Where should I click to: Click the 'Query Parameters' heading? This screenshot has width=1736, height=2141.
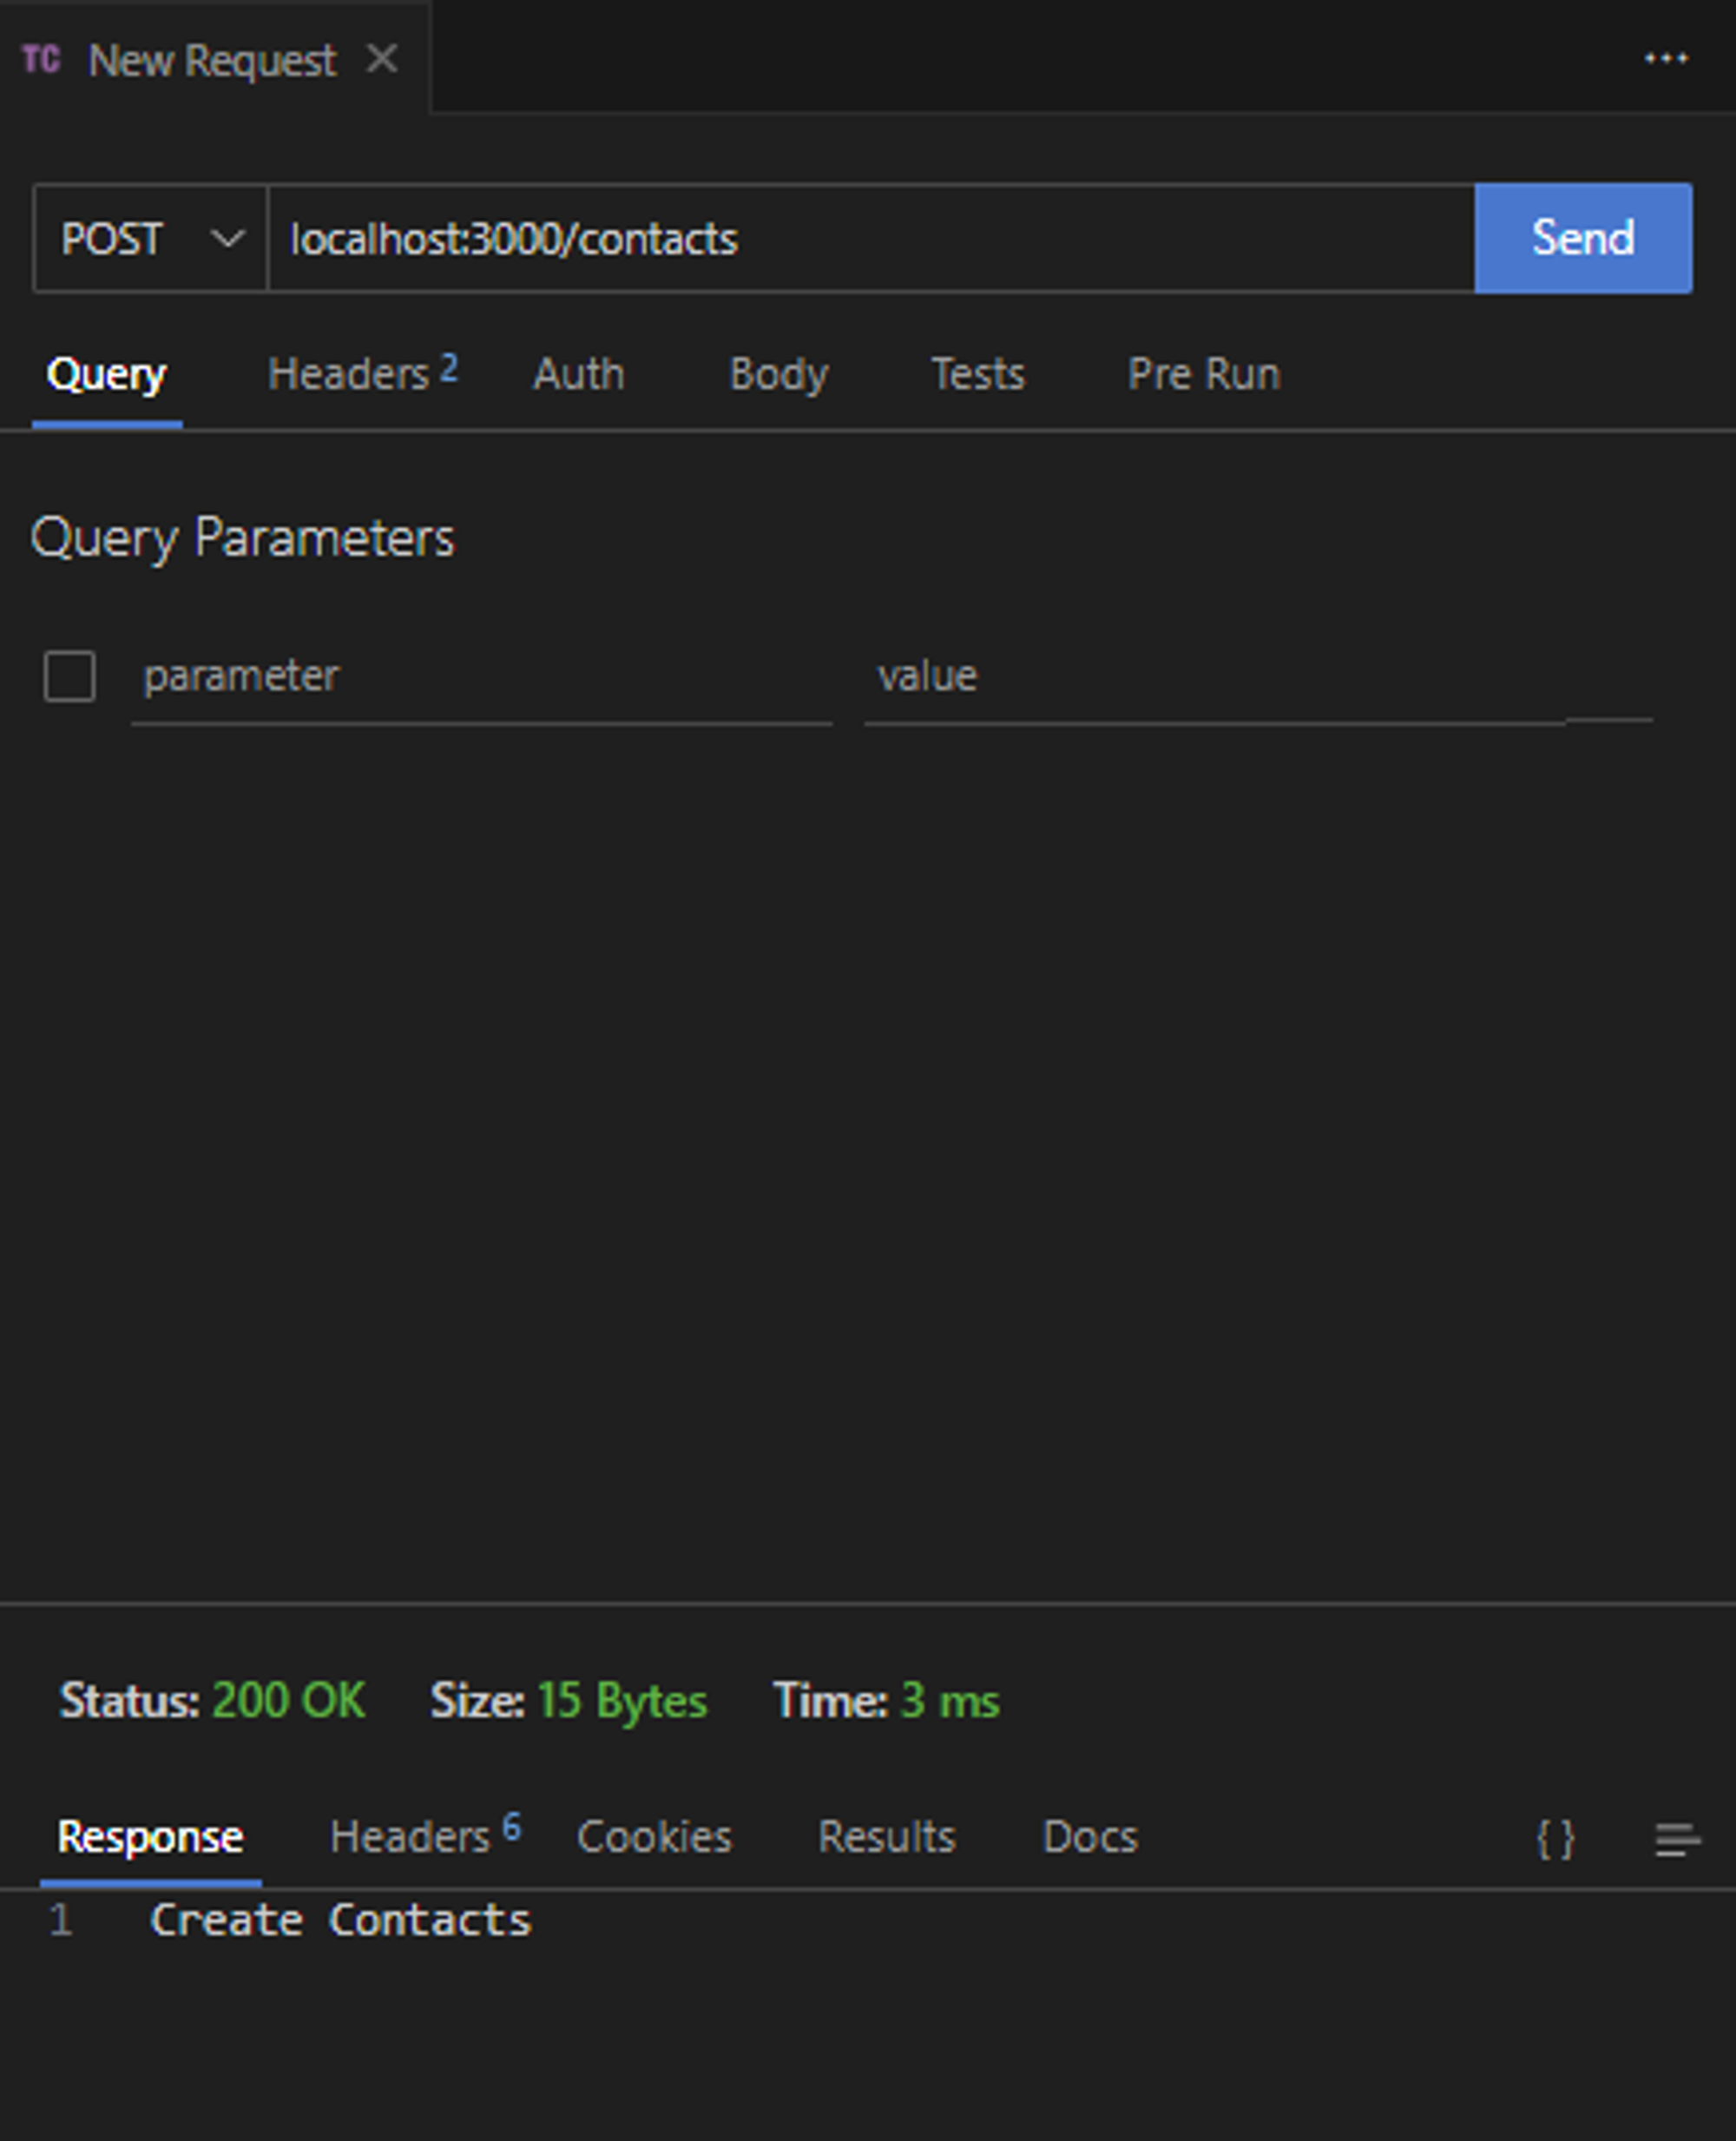point(242,539)
